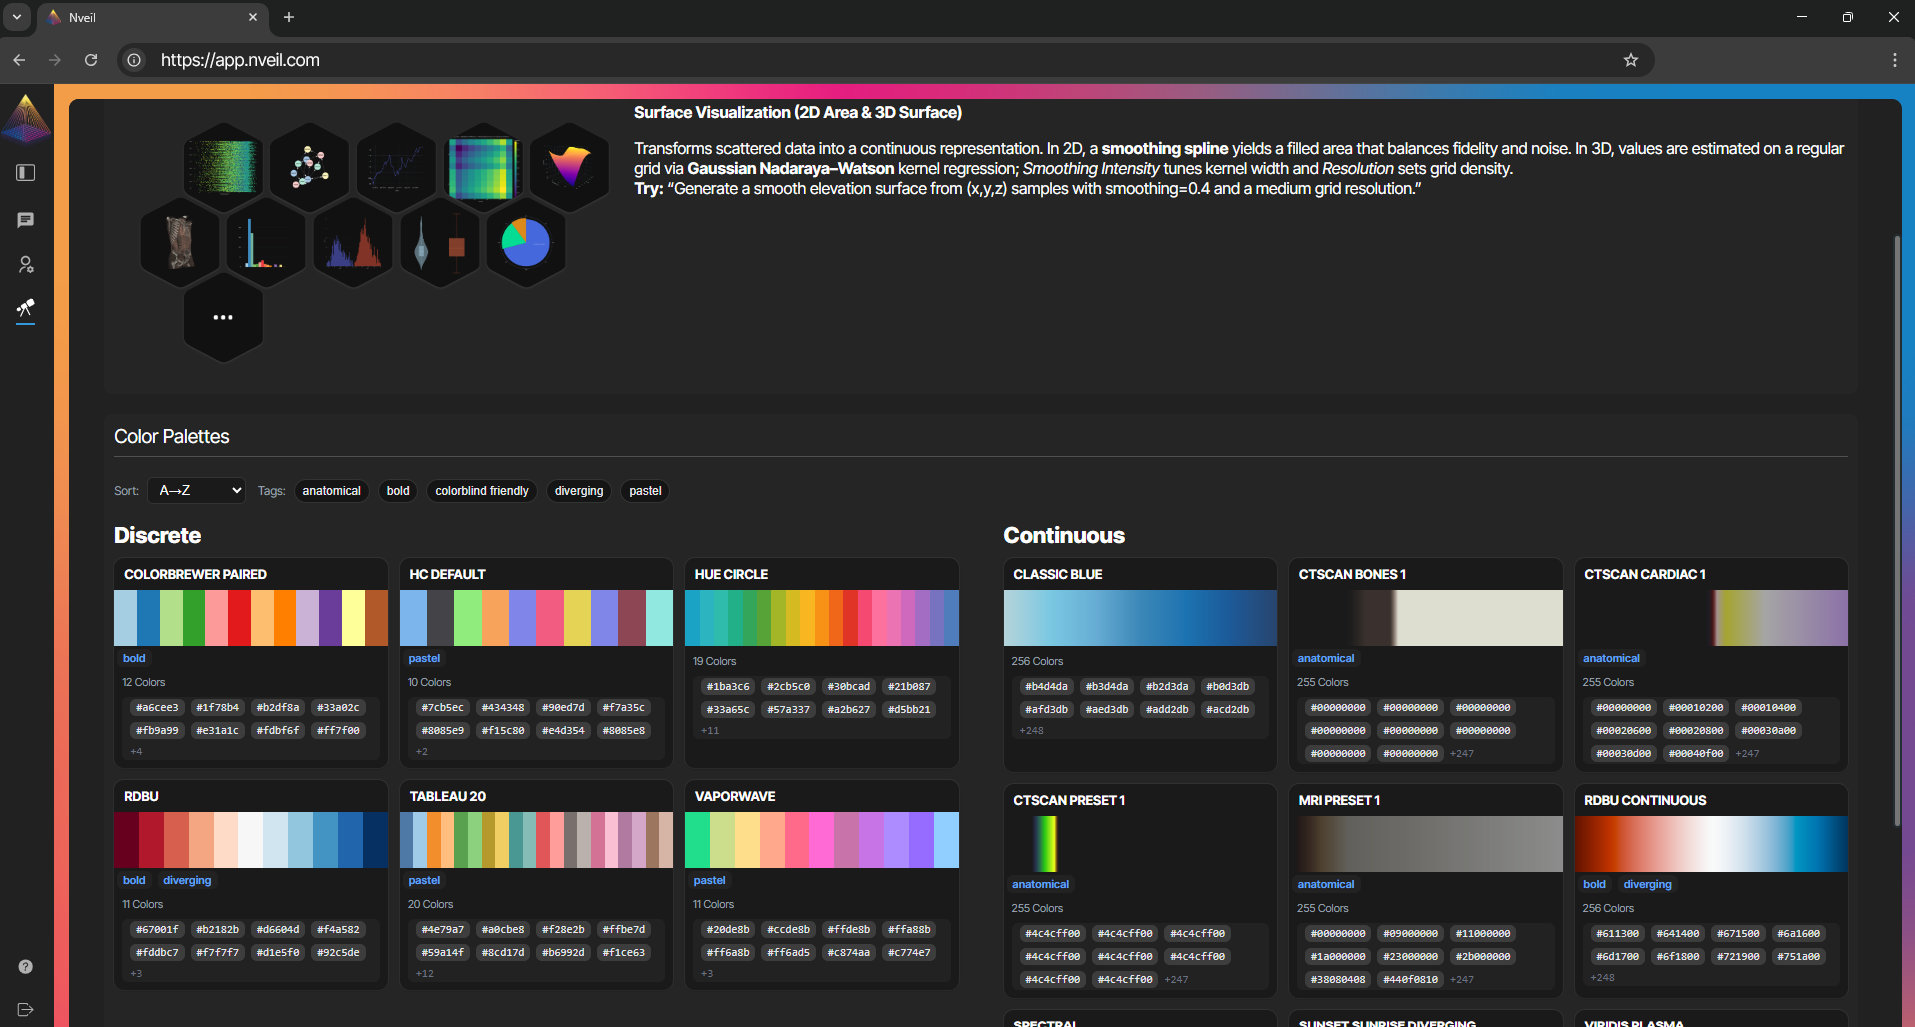
Task: Open the browser three-dot menu
Action: coord(1894,60)
